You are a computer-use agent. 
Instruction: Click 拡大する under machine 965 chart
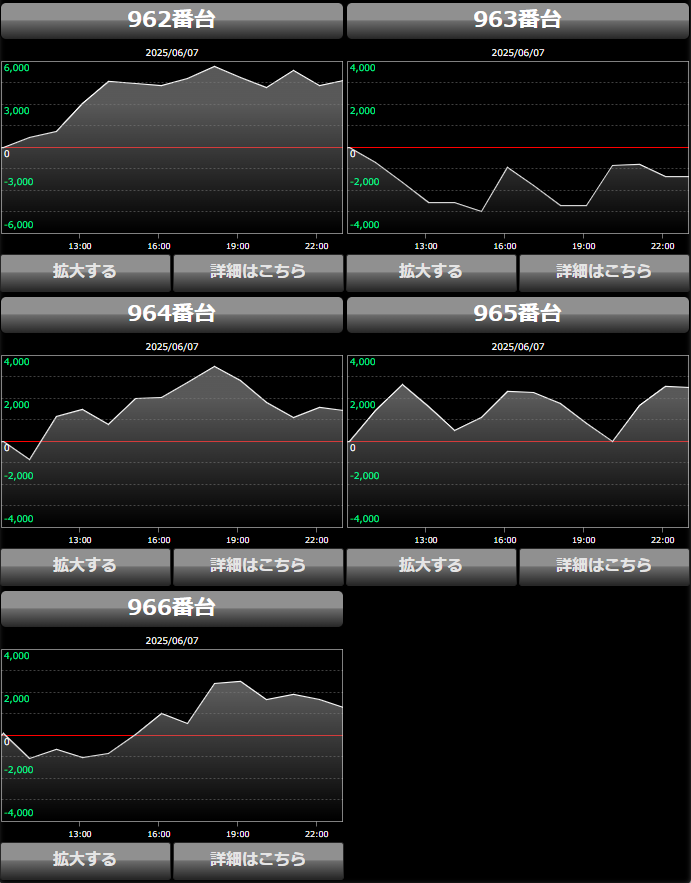pos(431,567)
